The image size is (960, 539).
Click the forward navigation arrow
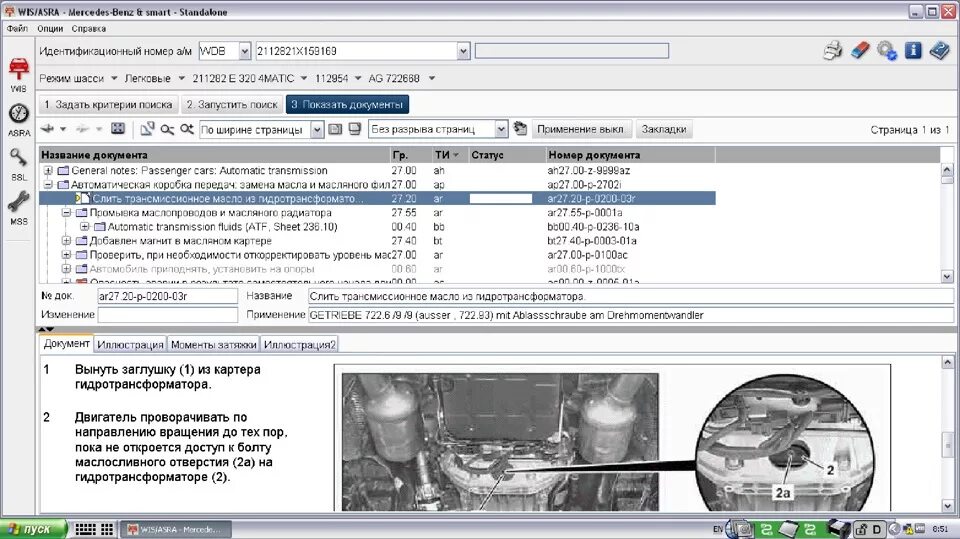coord(82,129)
